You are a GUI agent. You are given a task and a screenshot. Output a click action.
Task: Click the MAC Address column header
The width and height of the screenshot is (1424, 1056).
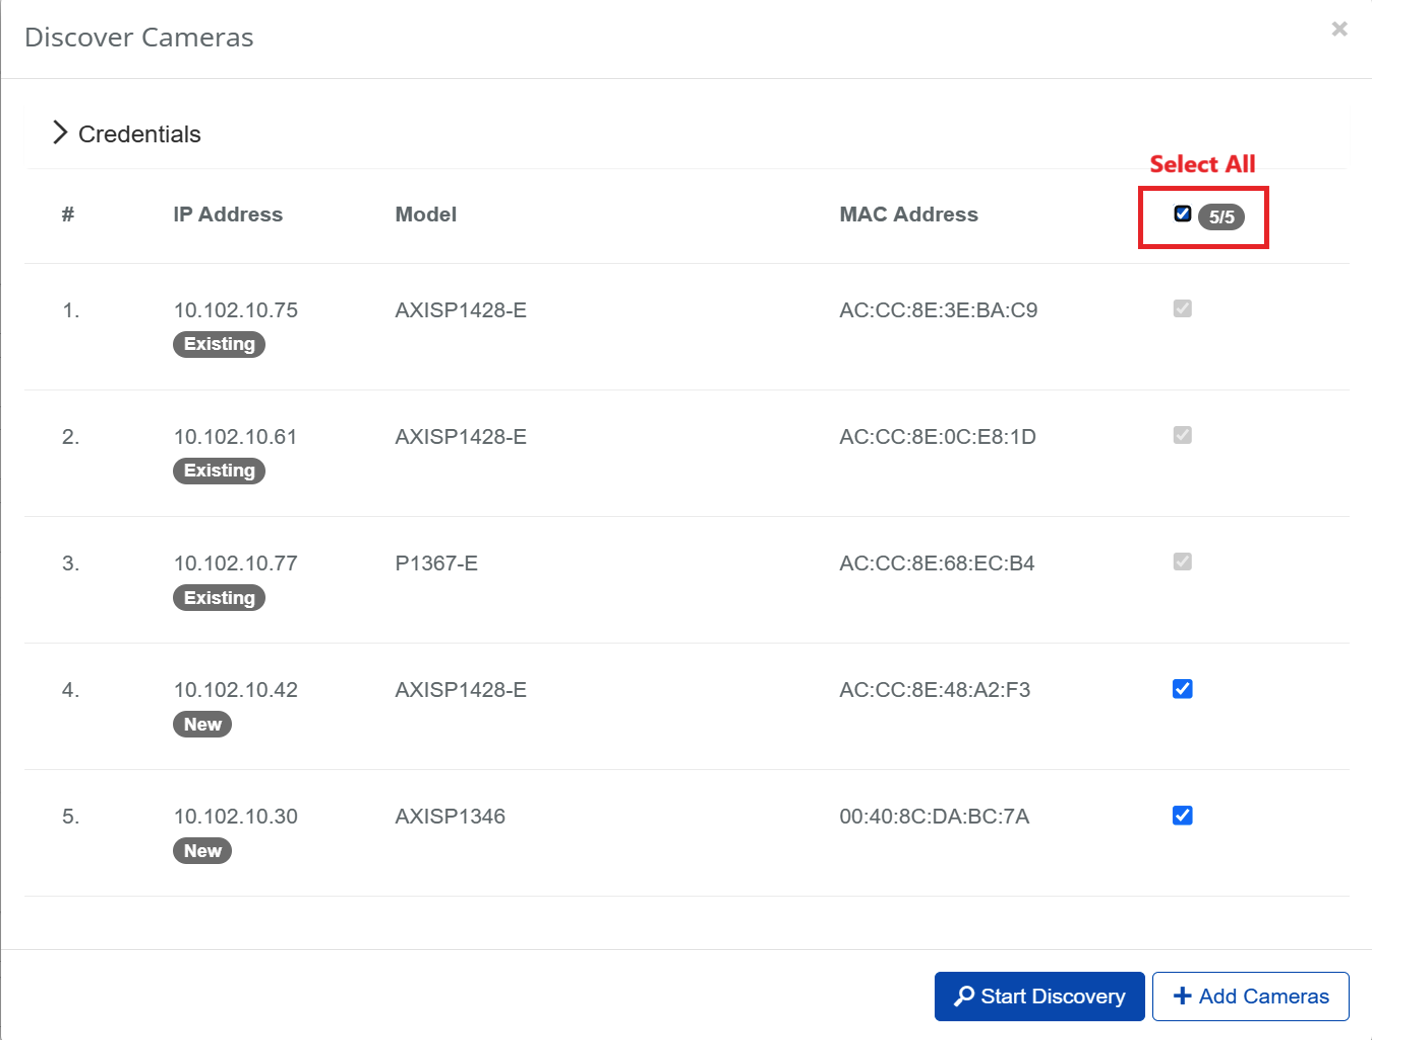[908, 214]
